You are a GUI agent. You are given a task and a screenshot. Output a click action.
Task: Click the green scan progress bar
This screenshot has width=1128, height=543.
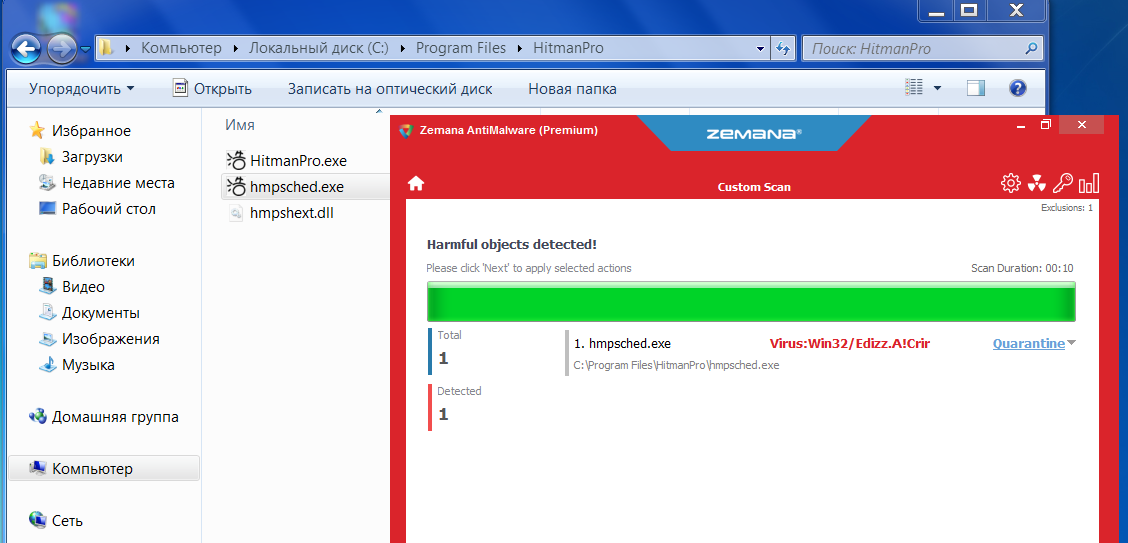pyautogui.click(x=751, y=301)
